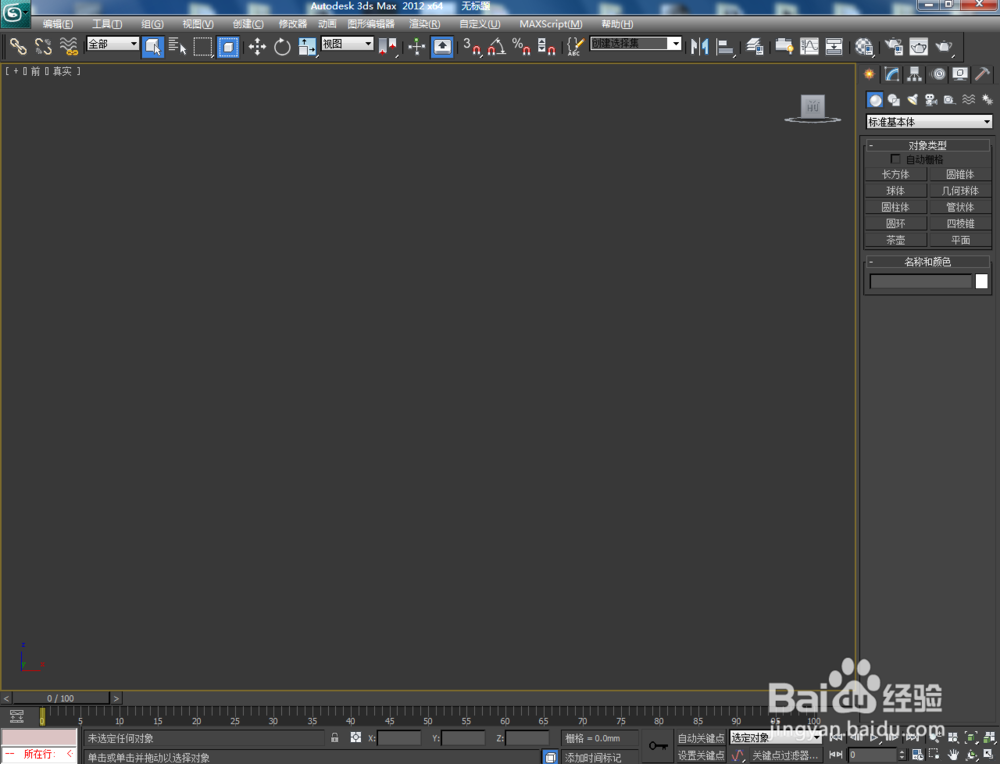Image resolution: width=1000 pixels, height=764 pixels.
Task: Click Bind to Space Warp icon
Action: pyautogui.click(x=69, y=47)
